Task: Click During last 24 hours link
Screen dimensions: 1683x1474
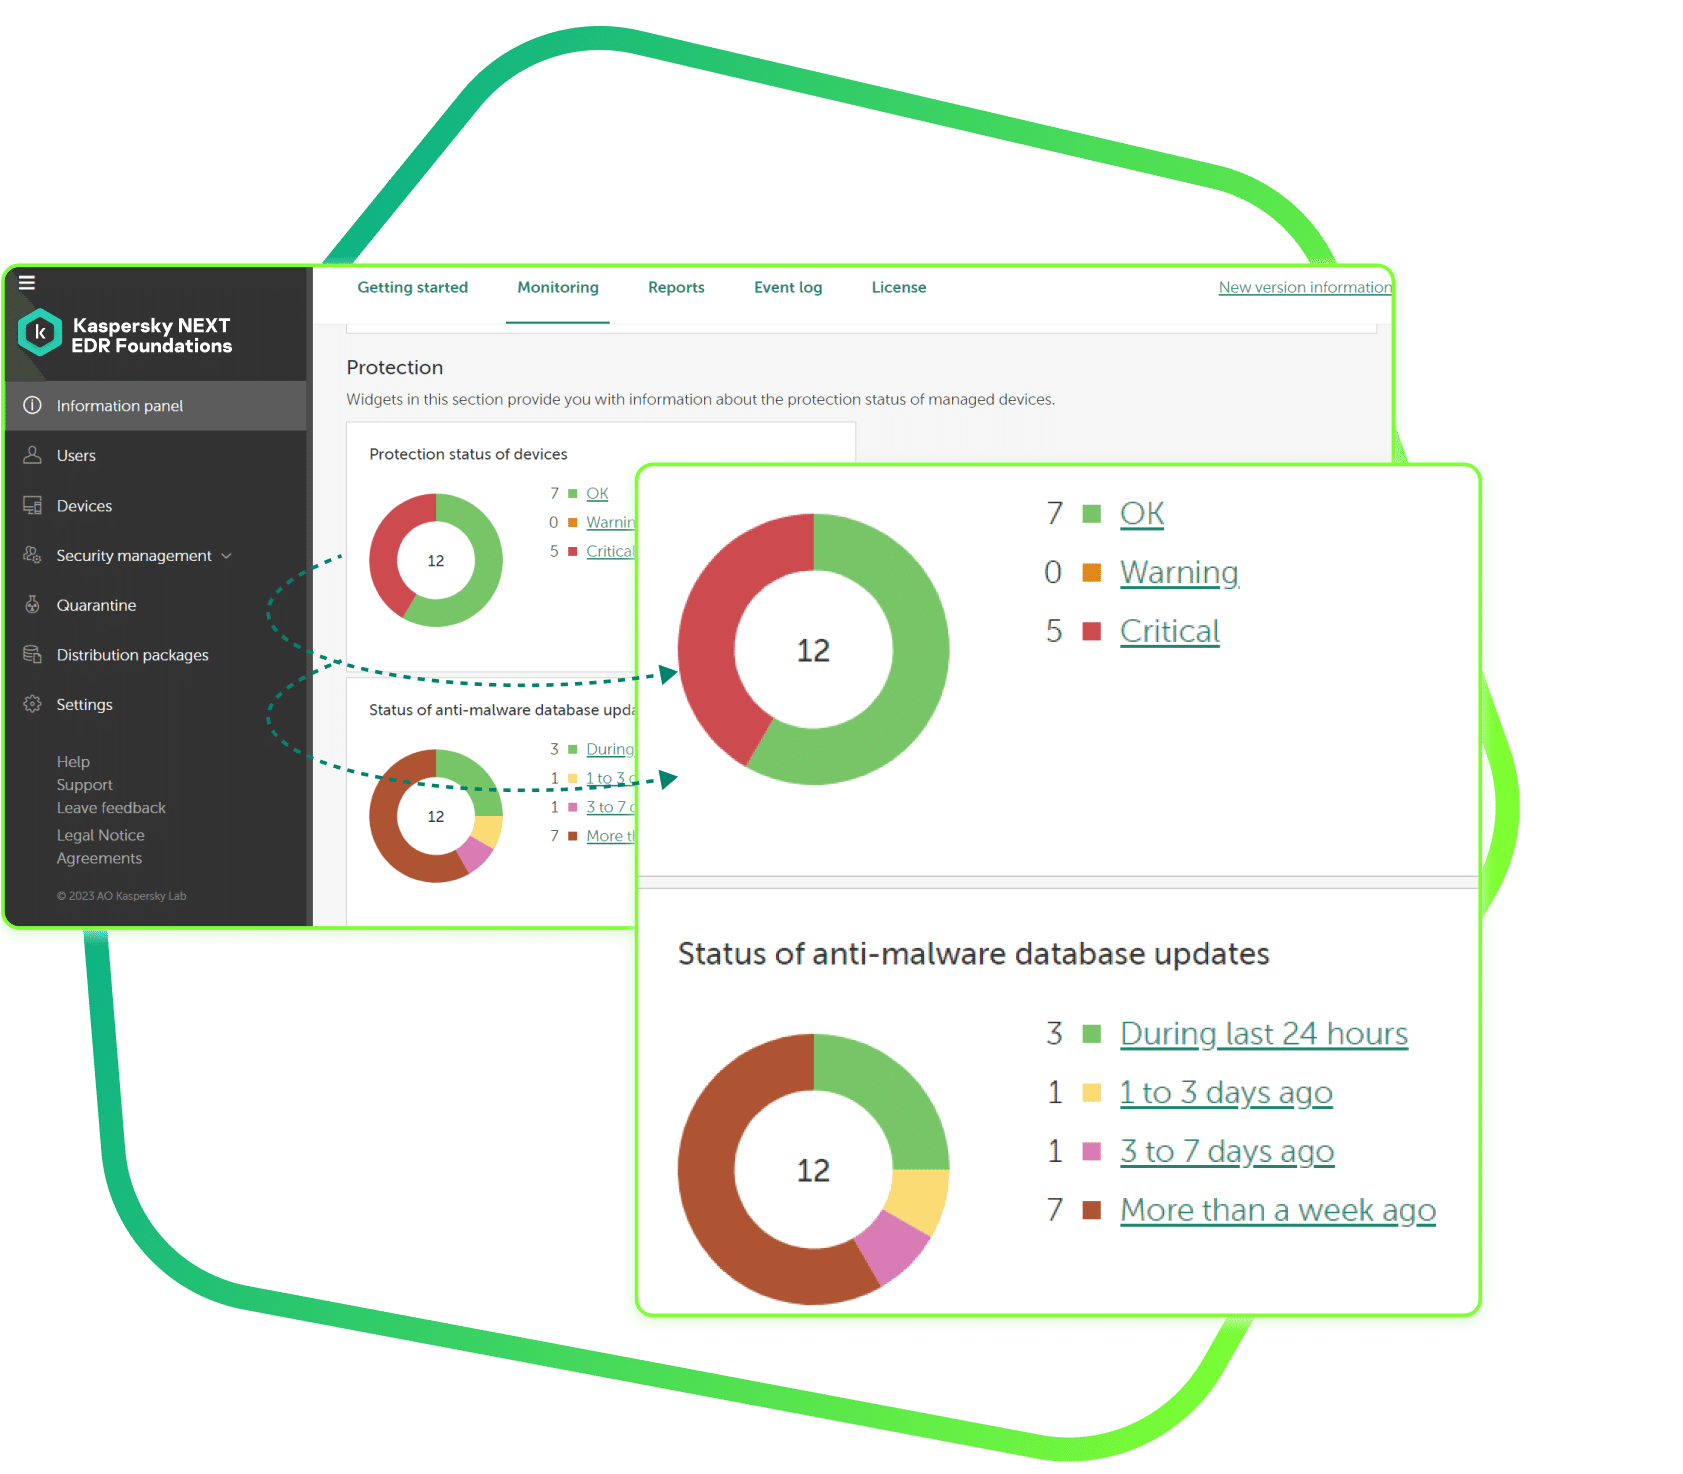Action: coord(1263,1033)
